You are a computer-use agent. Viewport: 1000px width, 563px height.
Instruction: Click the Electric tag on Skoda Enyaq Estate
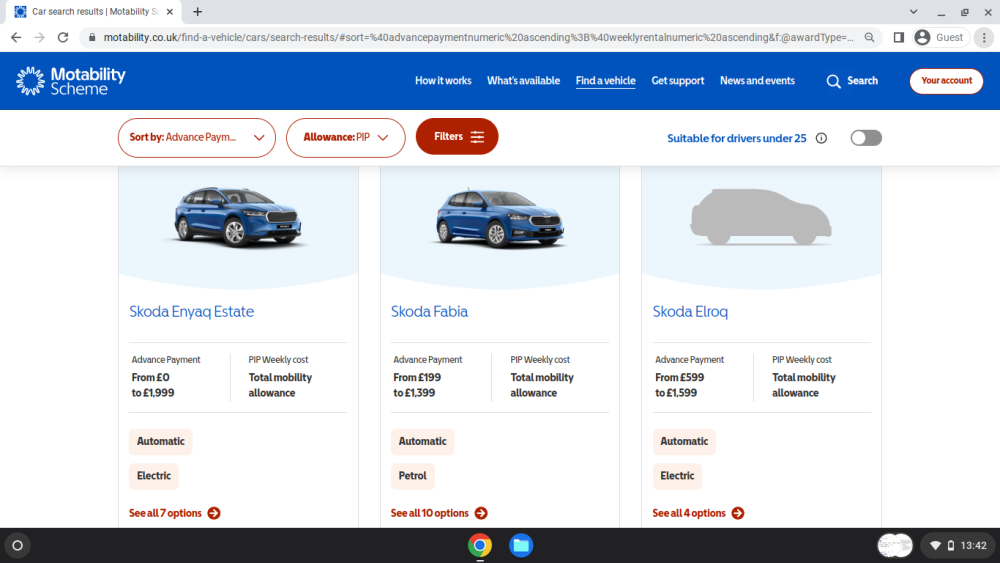pyautogui.click(x=154, y=476)
